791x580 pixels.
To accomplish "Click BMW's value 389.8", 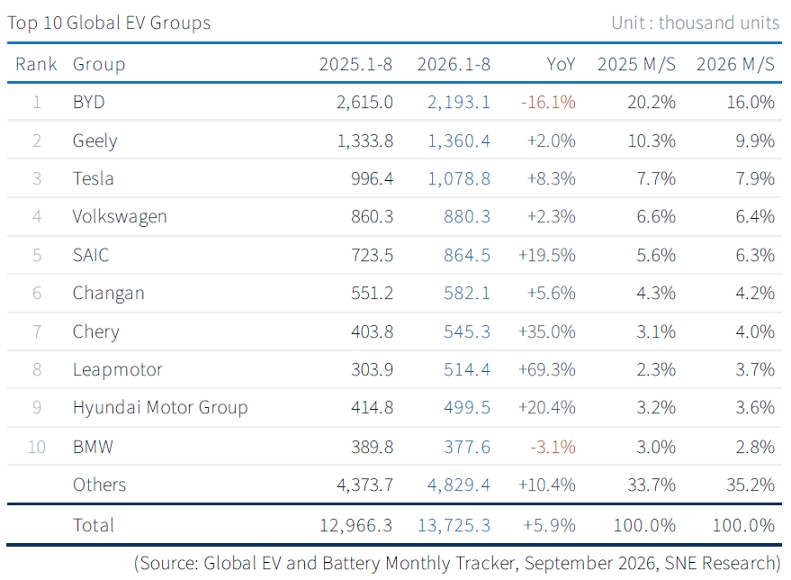I will point(372,447).
